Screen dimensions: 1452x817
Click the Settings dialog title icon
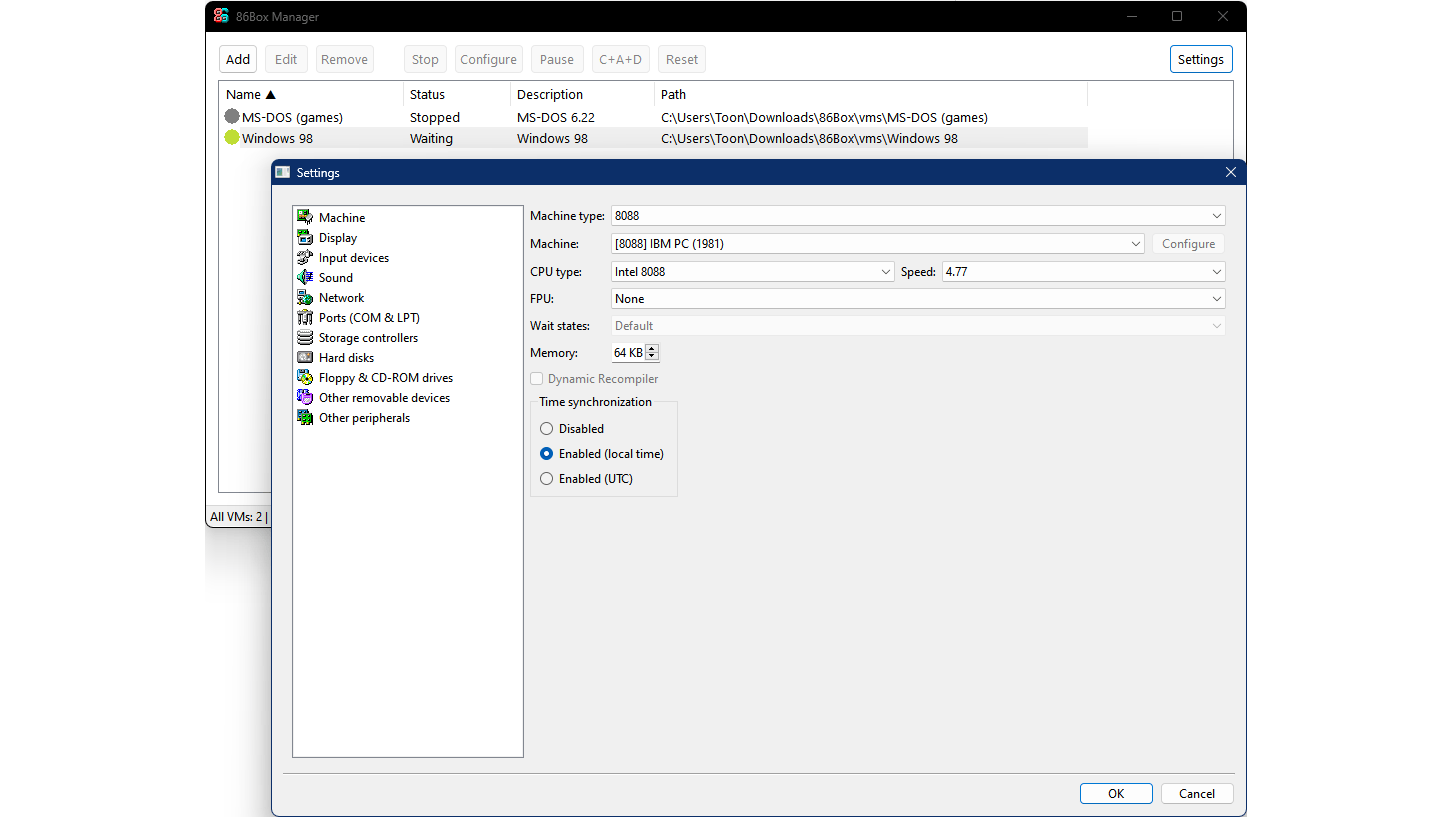[283, 173]
